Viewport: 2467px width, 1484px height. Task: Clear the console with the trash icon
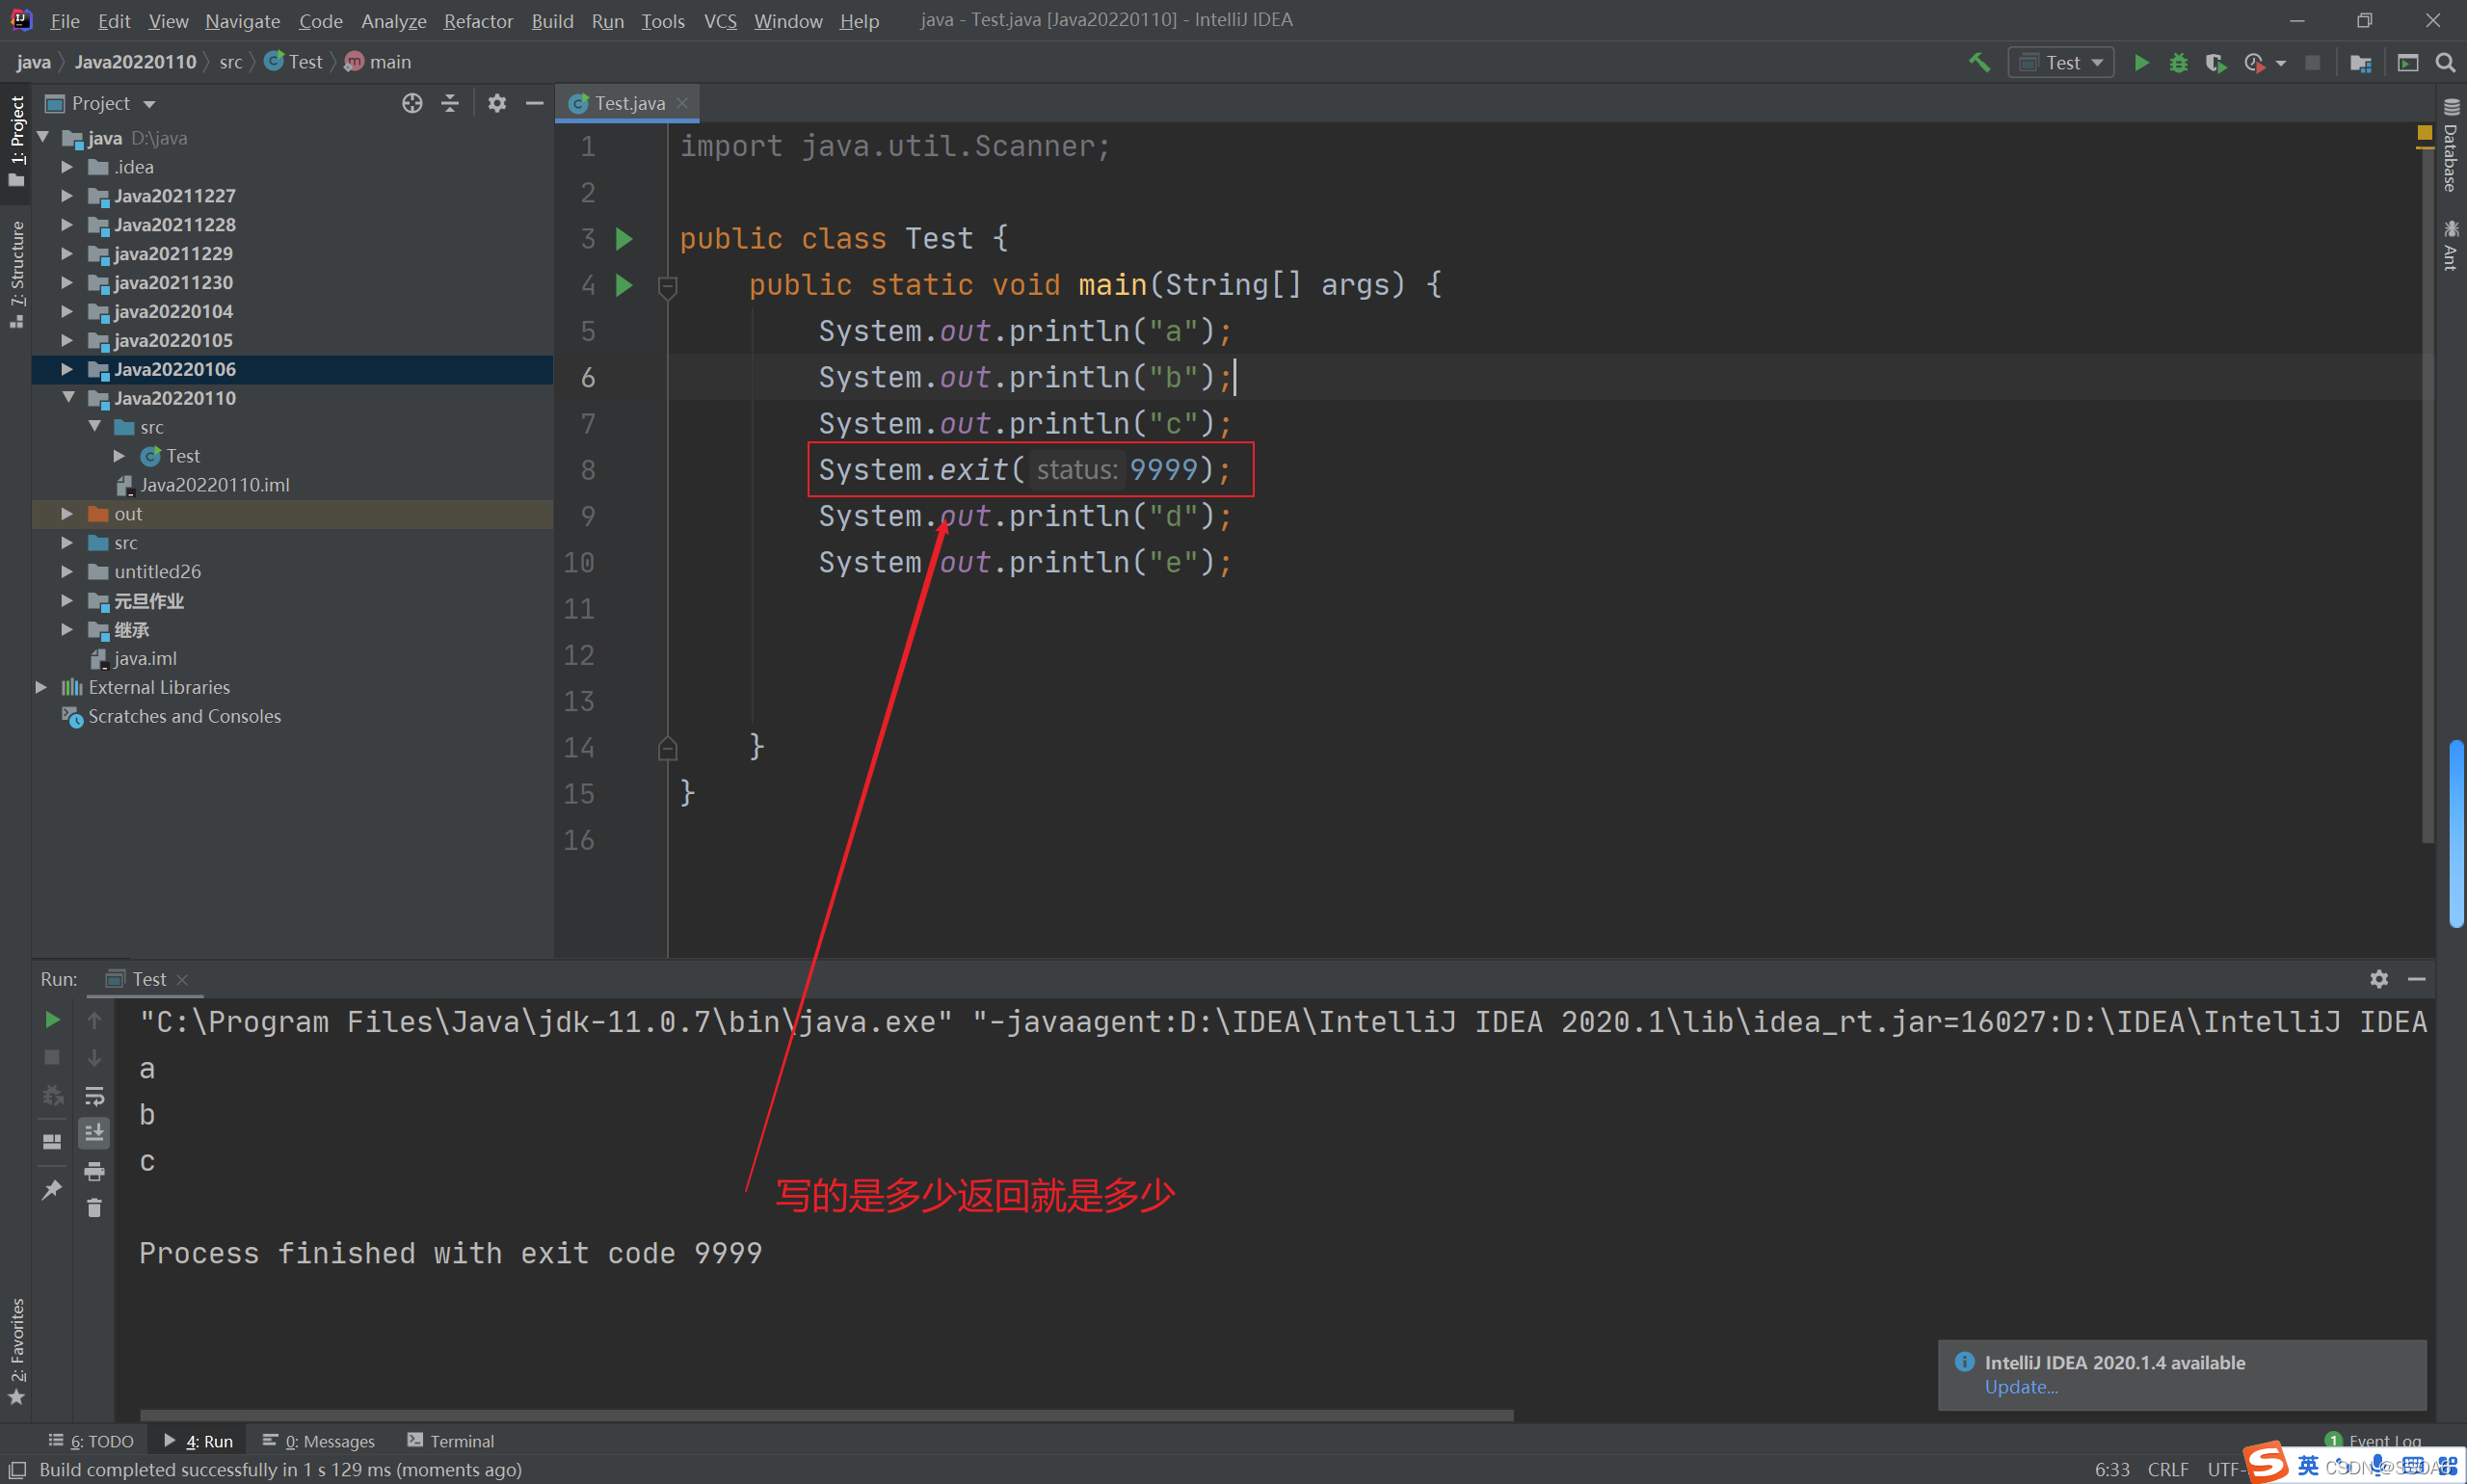click(94, 1209)
